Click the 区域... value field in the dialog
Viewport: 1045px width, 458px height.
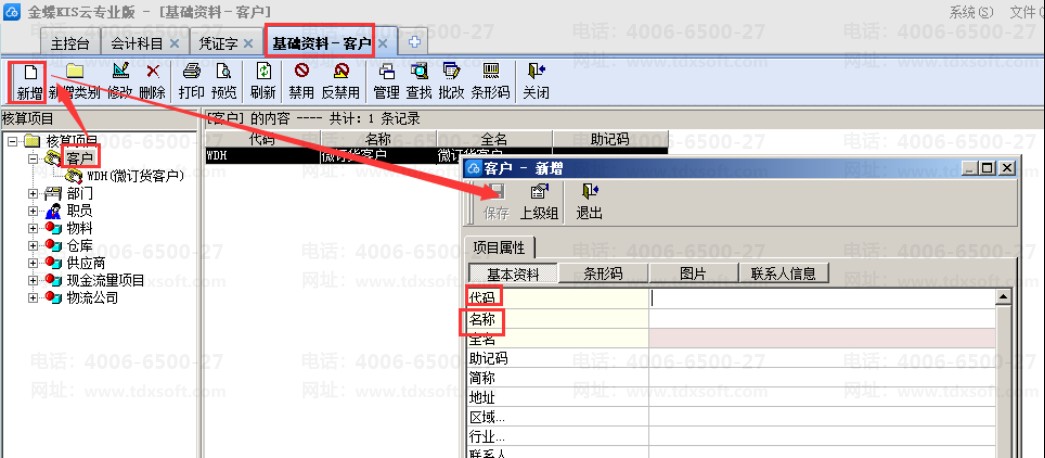(x=822, y=417)
